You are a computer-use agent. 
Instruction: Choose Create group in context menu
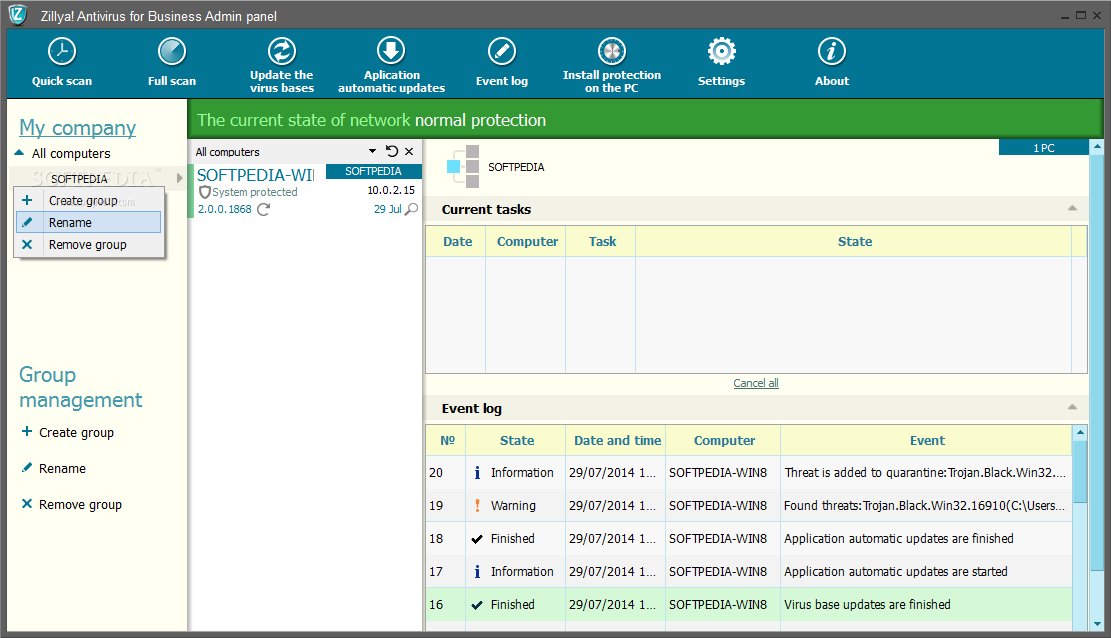[89, 201]
